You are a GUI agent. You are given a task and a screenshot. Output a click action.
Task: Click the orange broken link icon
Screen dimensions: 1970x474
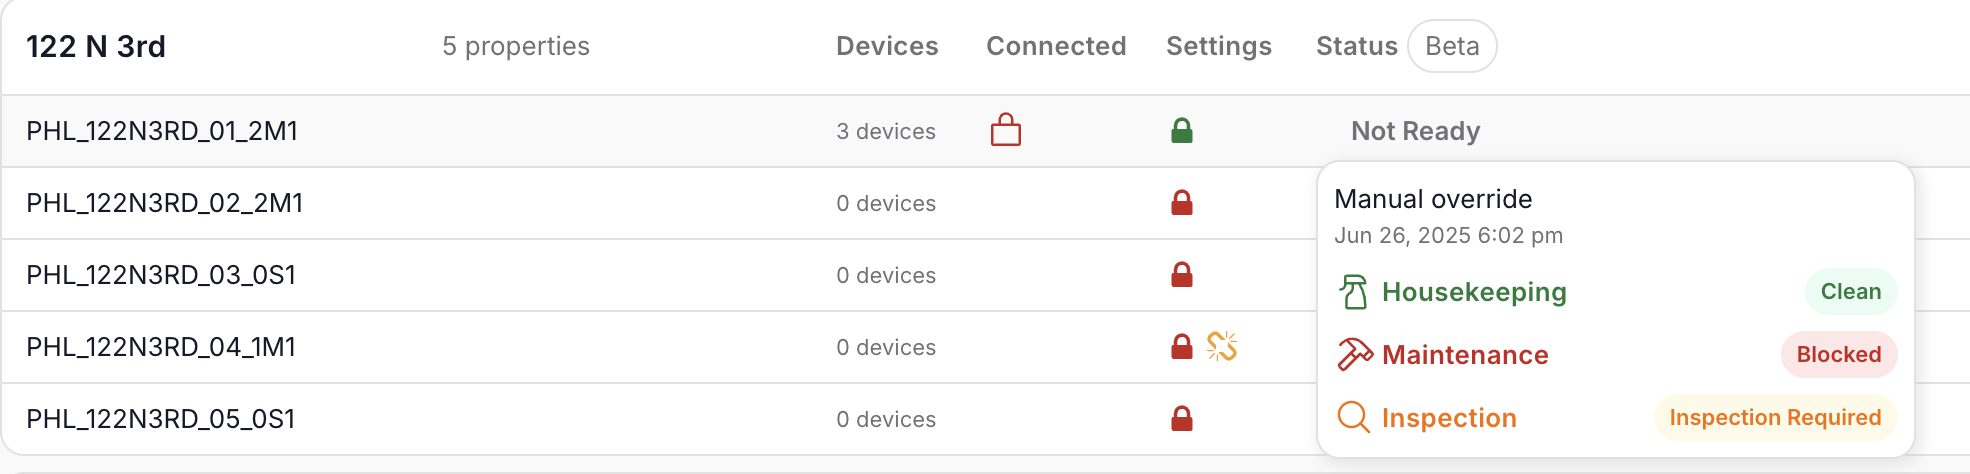click(x=1222, y=346)
